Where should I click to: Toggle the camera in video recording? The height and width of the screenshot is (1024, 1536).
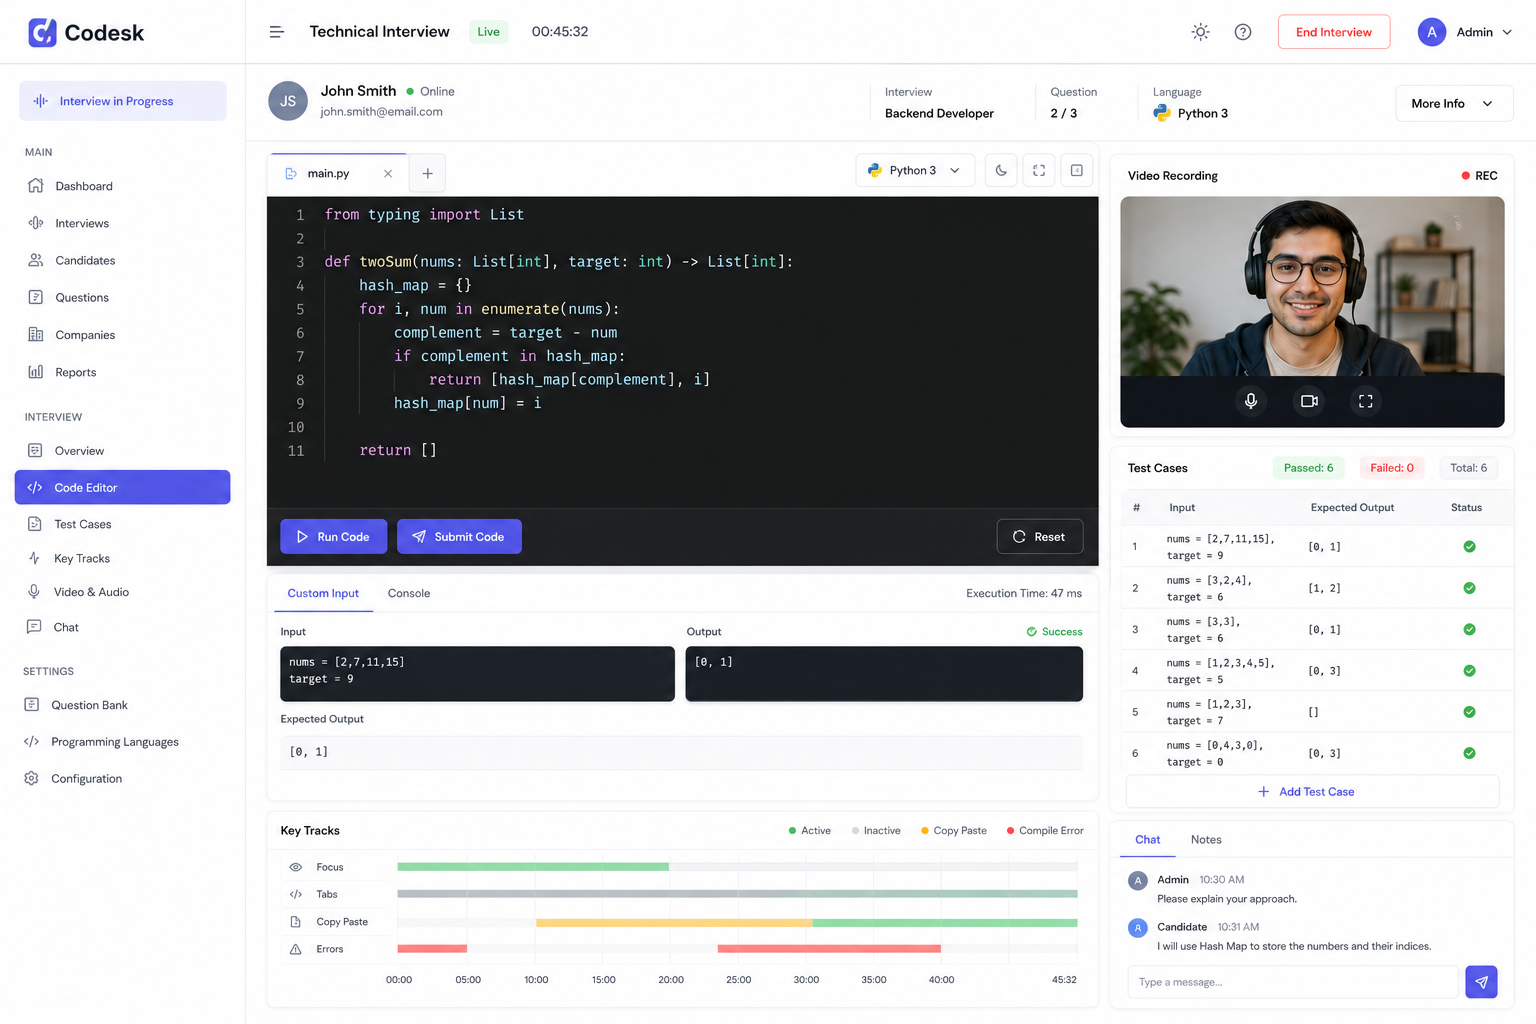[x=1309, y=401]
